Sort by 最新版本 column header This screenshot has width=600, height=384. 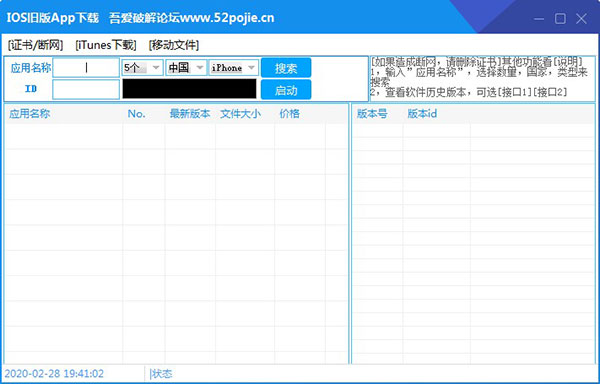coord(190,114)
